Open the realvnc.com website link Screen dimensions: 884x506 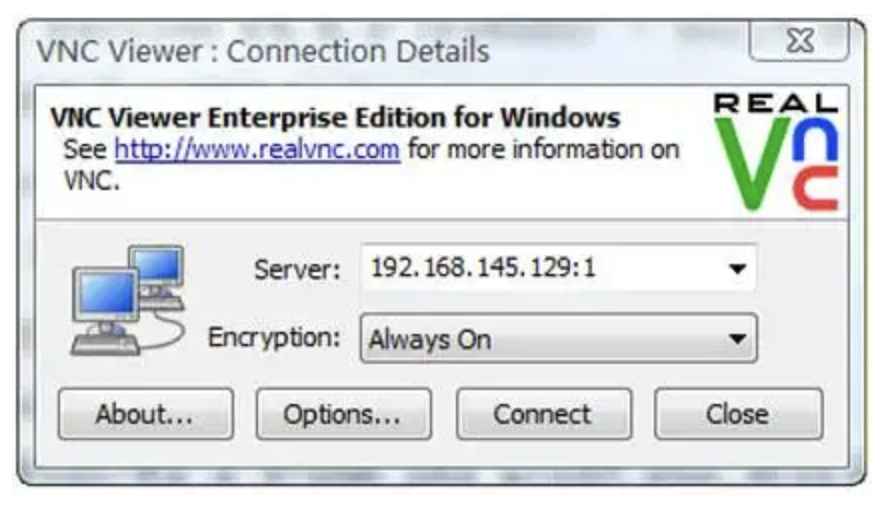pos(257,150)
